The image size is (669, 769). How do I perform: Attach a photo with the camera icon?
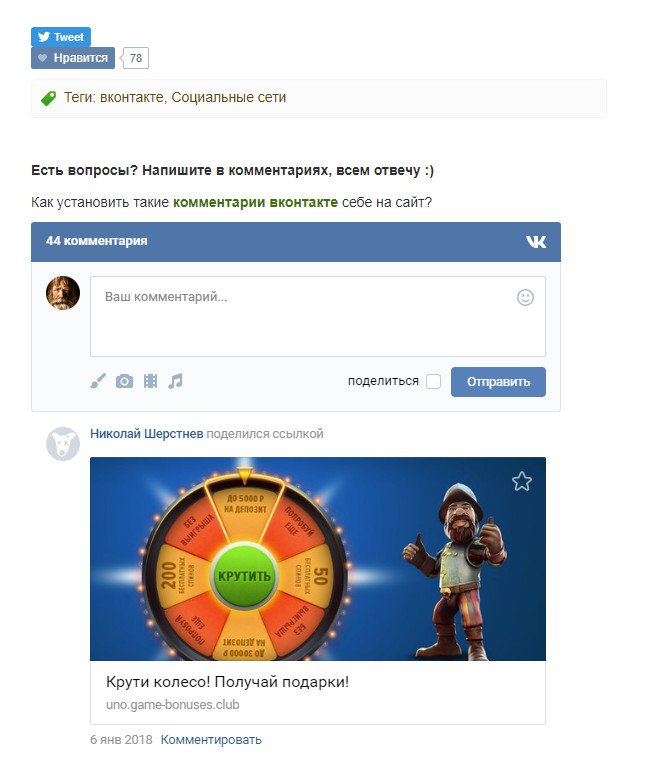125,381
